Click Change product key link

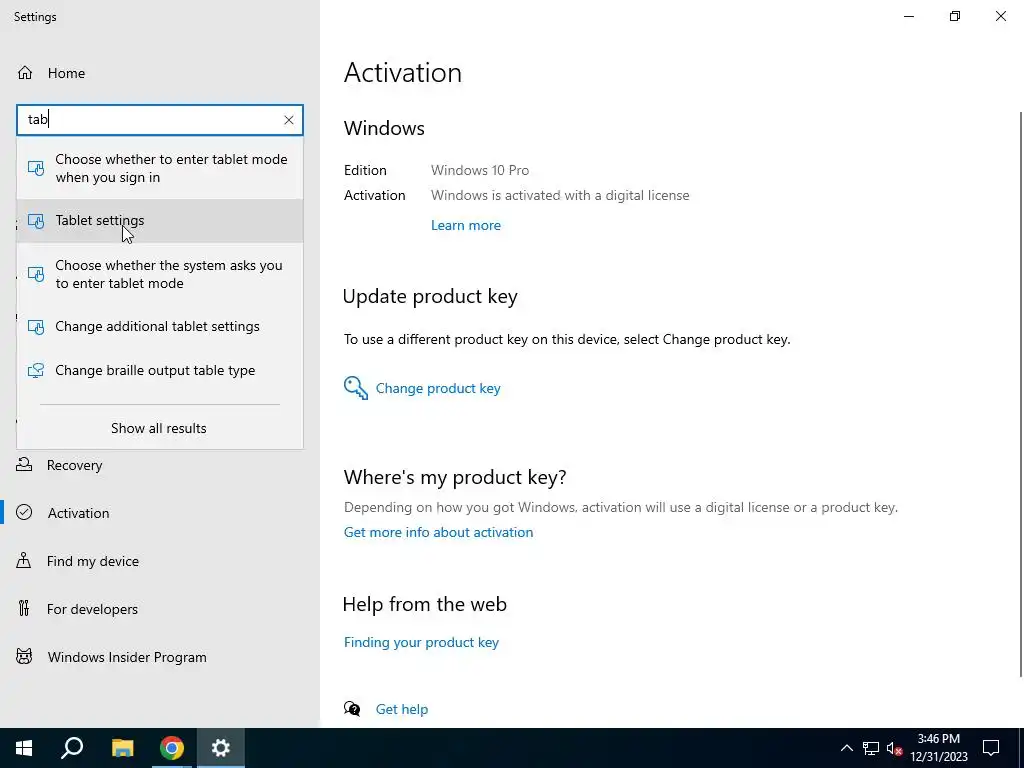tap(438, 388)
